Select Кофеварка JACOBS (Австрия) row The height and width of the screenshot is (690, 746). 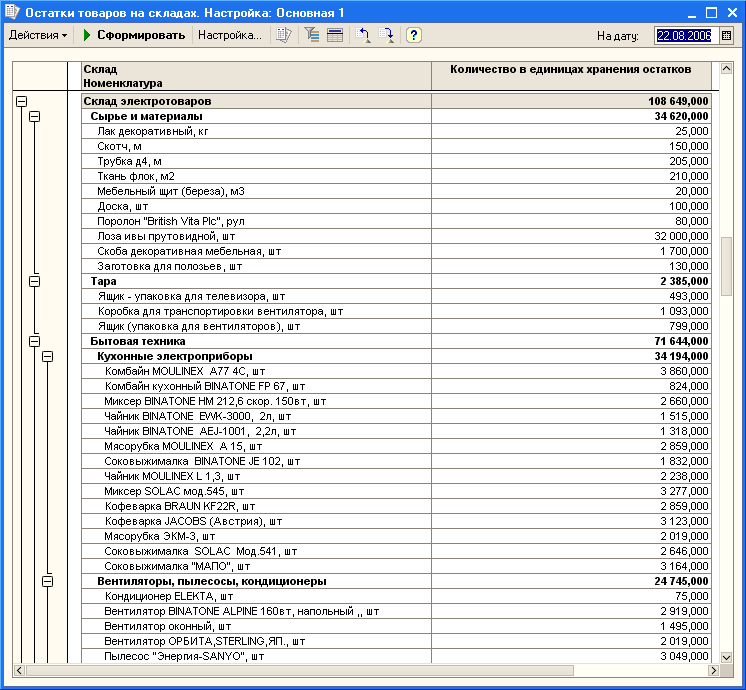(x=397, y=521)
